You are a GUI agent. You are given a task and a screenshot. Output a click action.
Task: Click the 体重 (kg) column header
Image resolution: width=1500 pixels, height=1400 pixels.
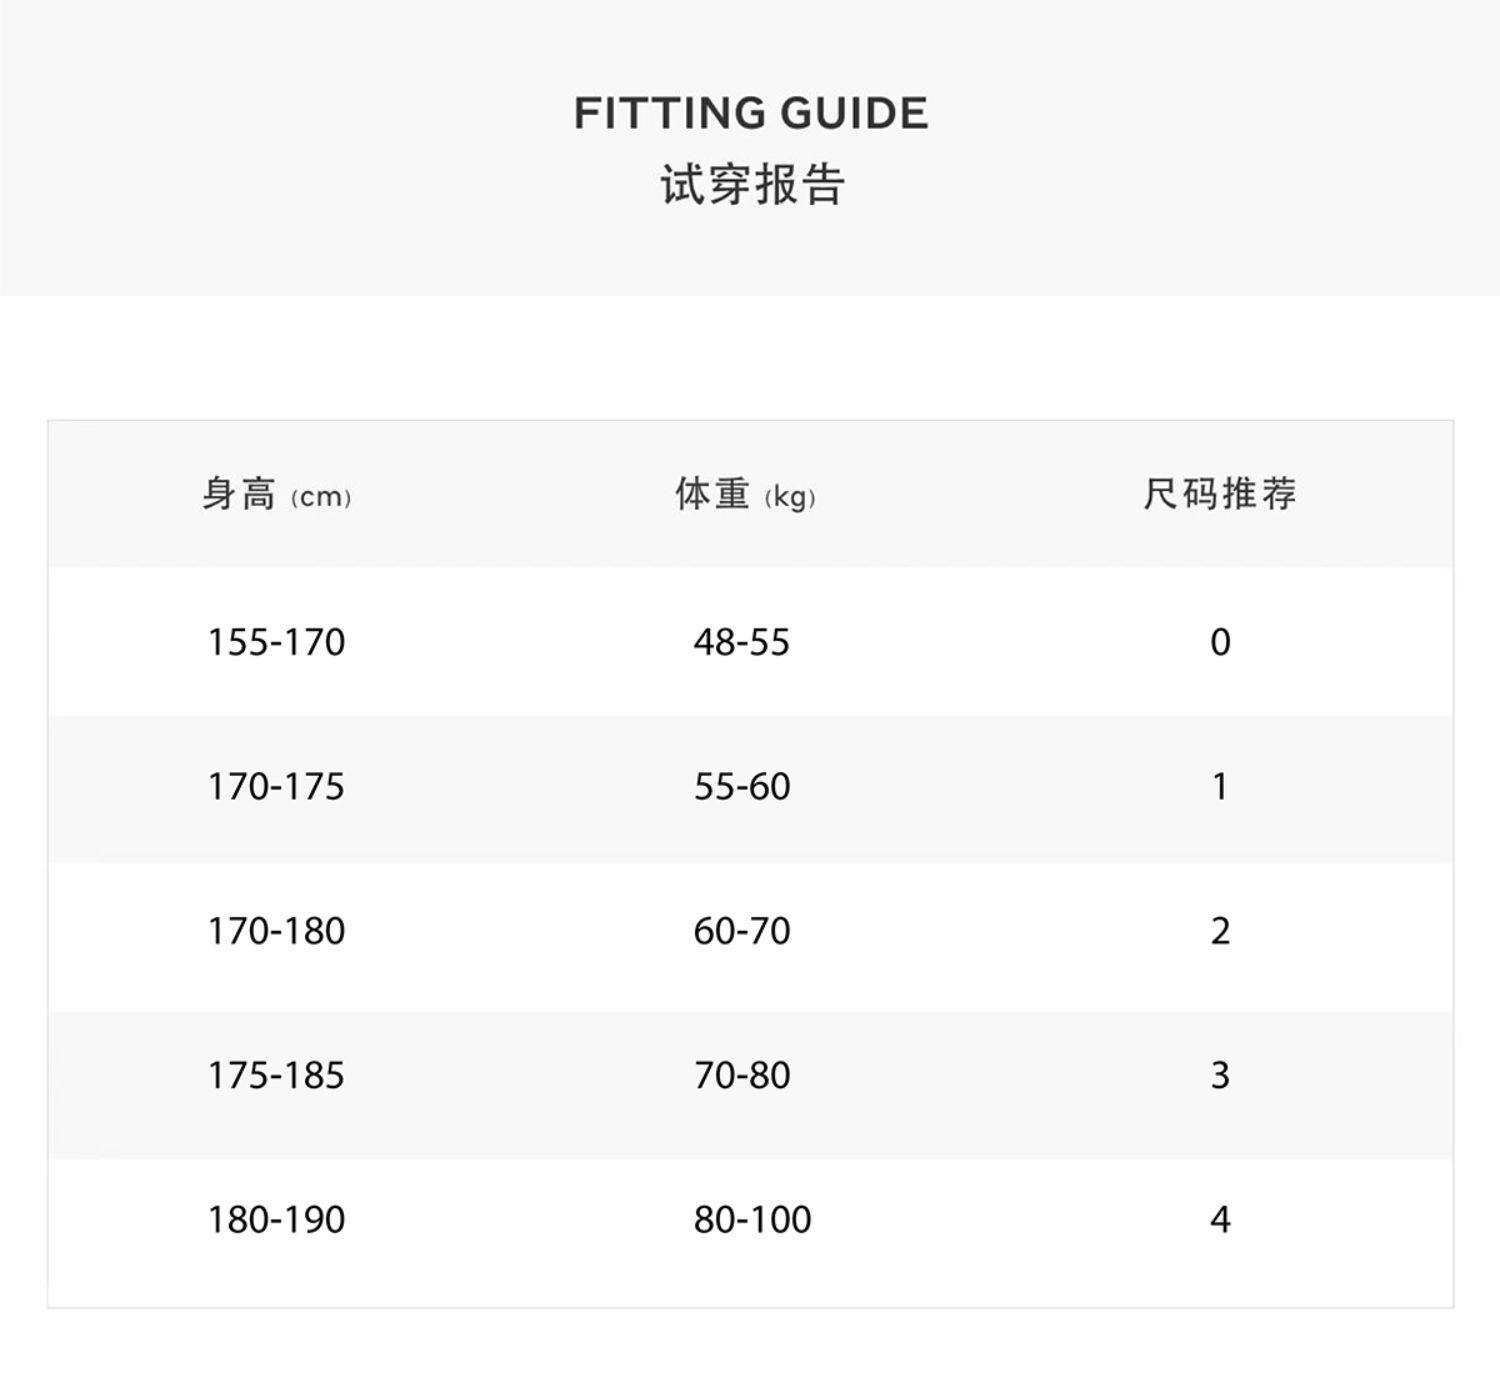[745, 494]
